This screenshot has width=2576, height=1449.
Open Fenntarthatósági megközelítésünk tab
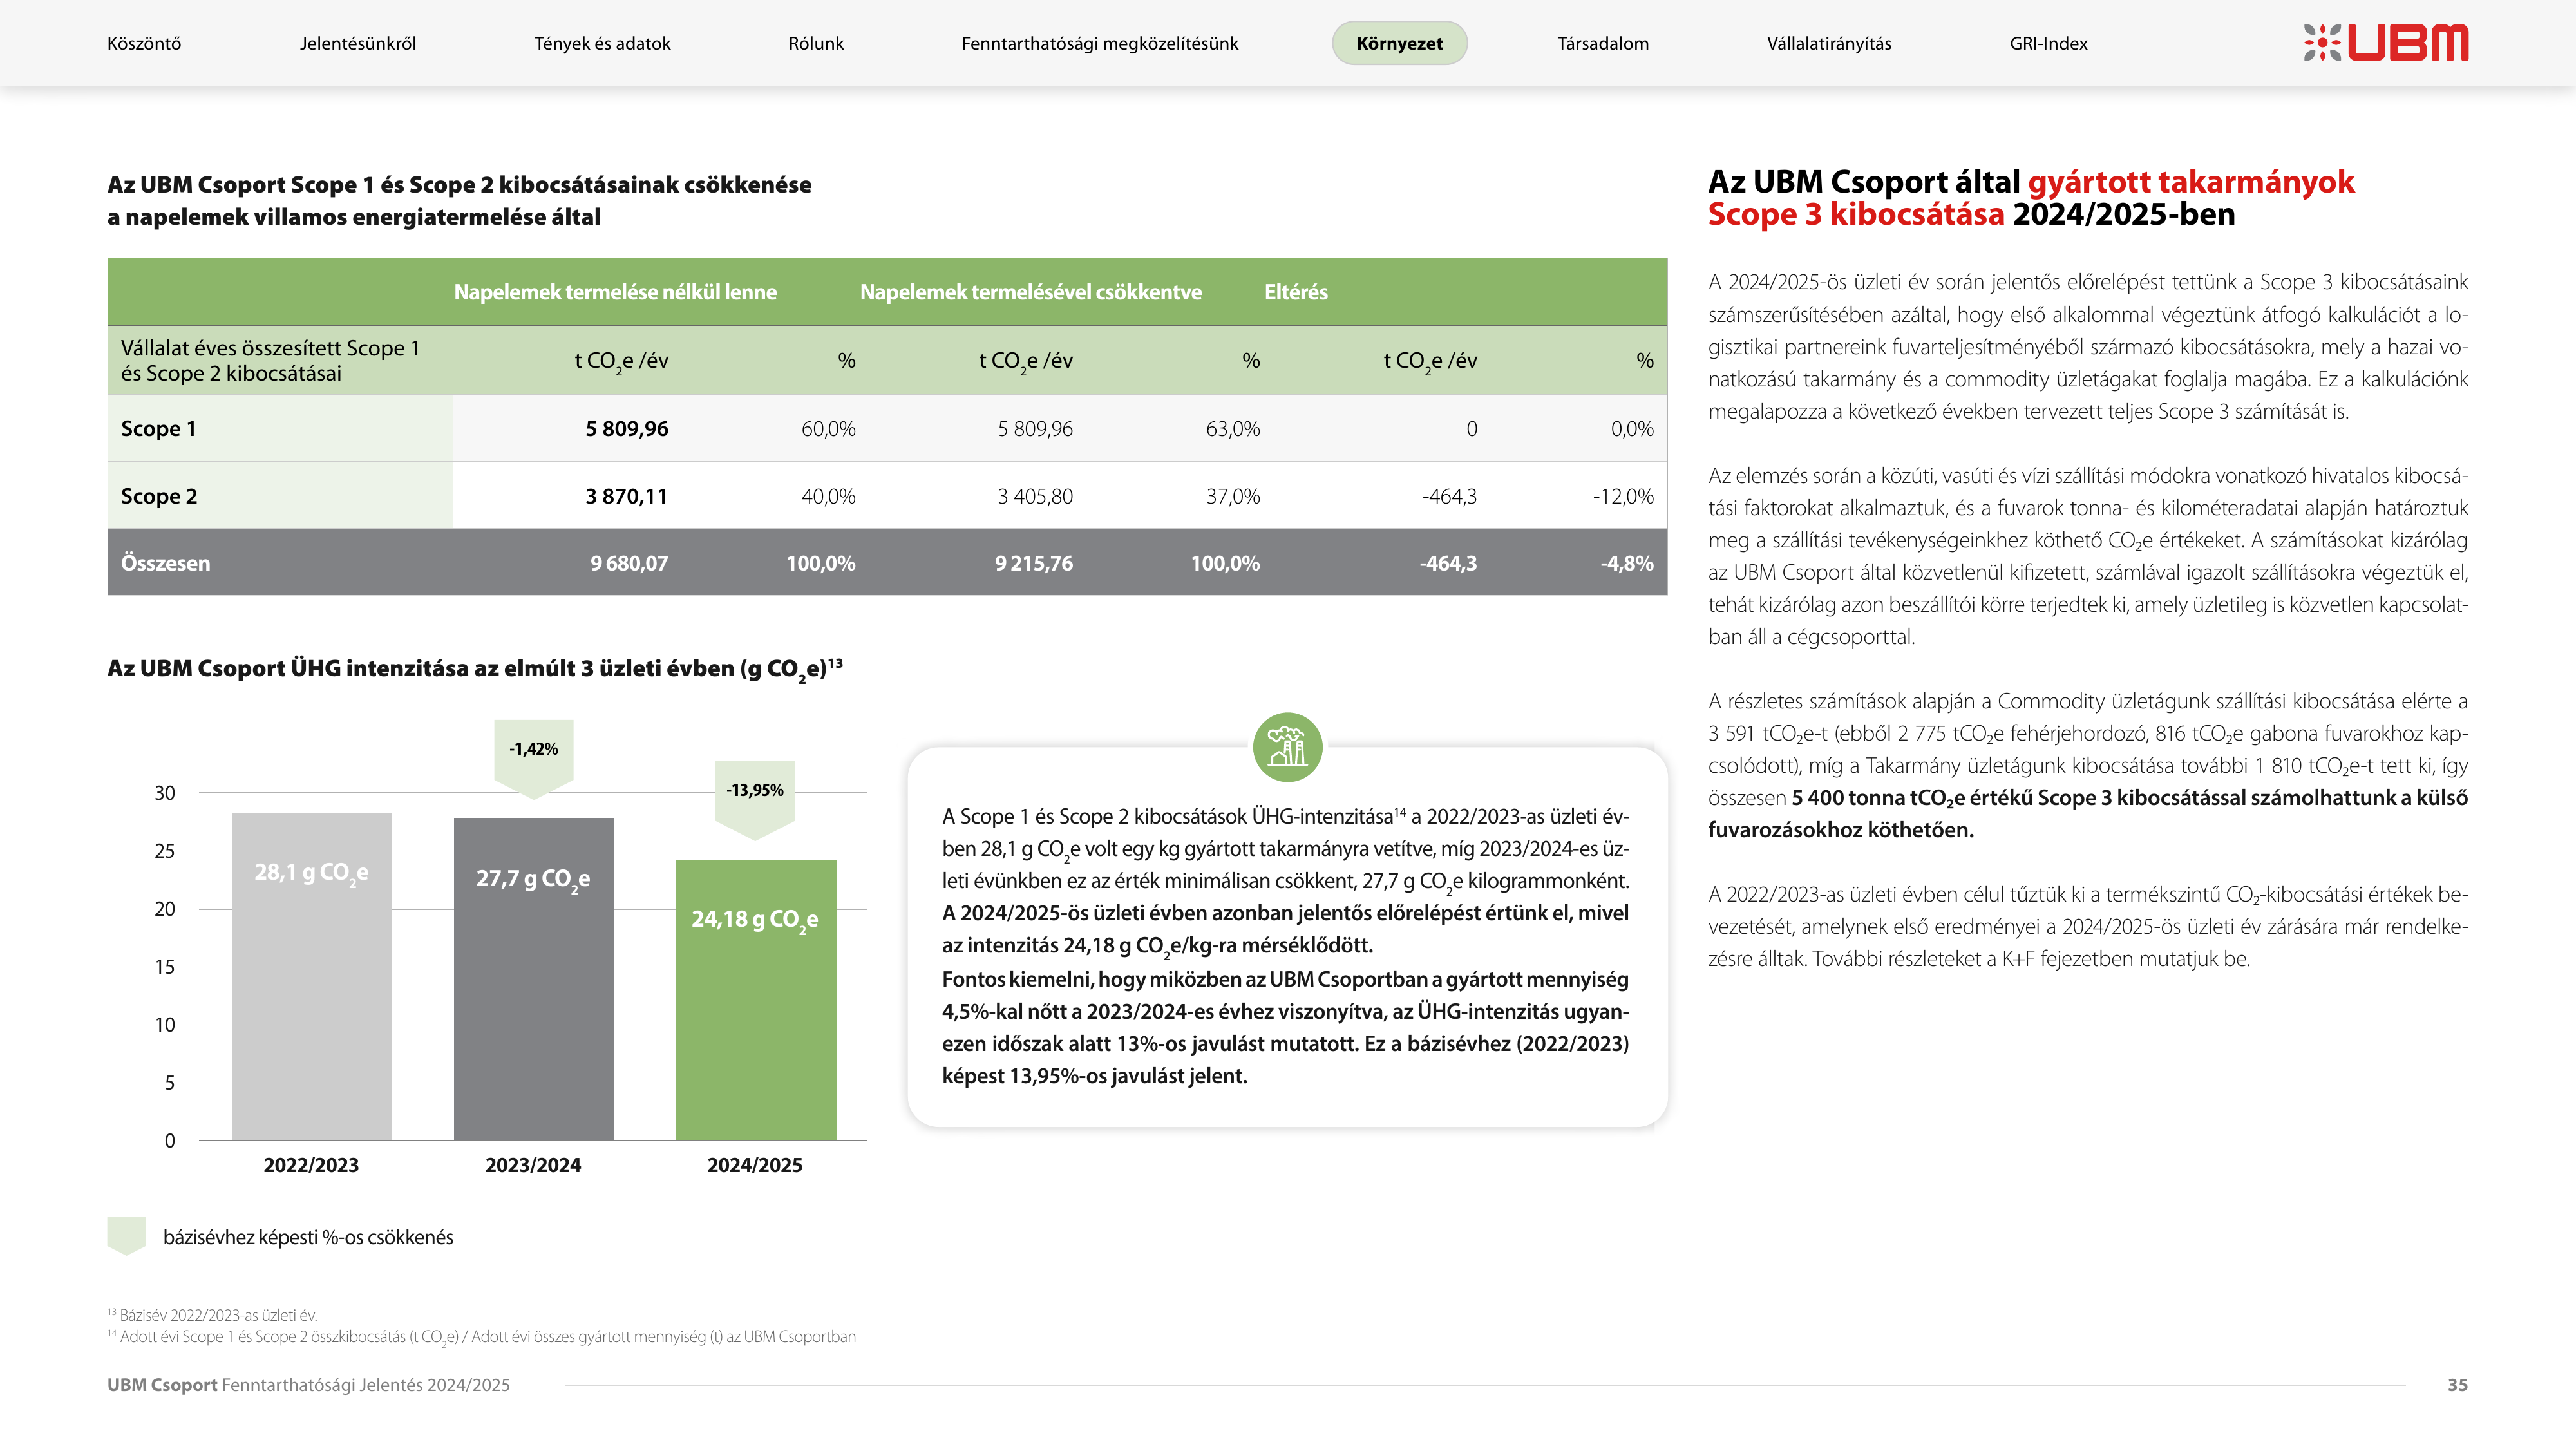(x=1100, y=43)
